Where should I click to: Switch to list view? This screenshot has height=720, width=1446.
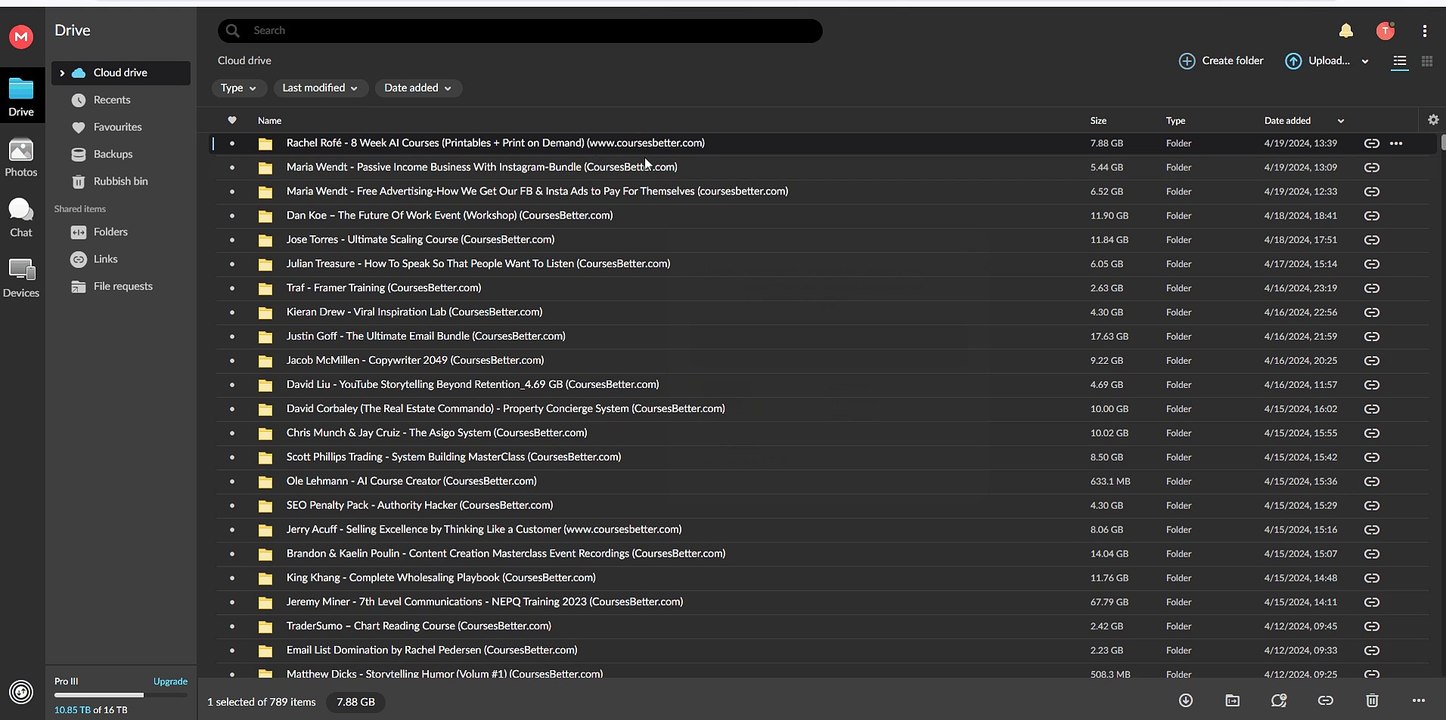[x=1400, y=61]
